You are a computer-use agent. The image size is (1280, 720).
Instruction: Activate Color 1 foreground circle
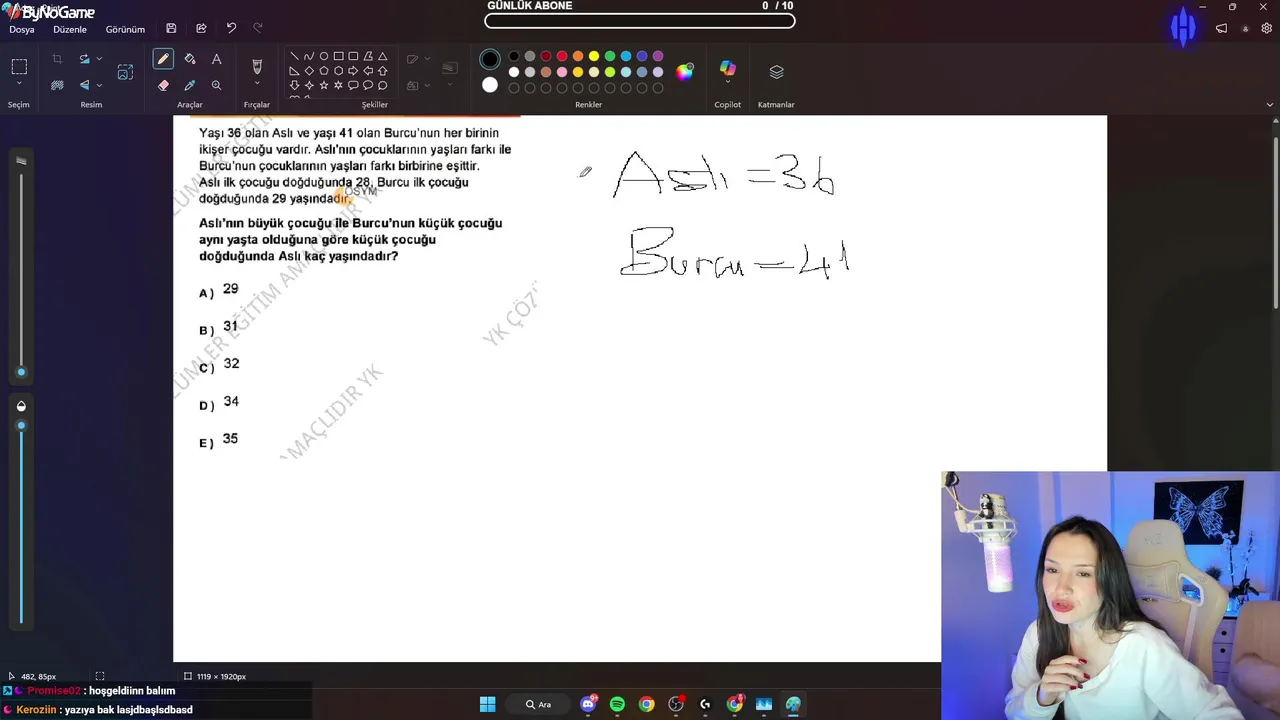(x=490, y=59)
